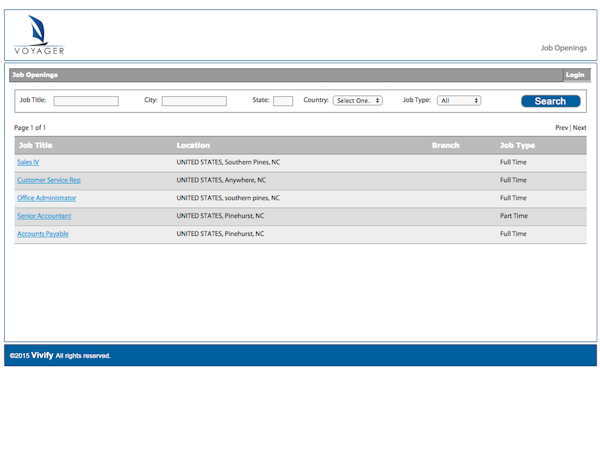Click 'Full Time' in Customer Service Rep row

(513, 180)
